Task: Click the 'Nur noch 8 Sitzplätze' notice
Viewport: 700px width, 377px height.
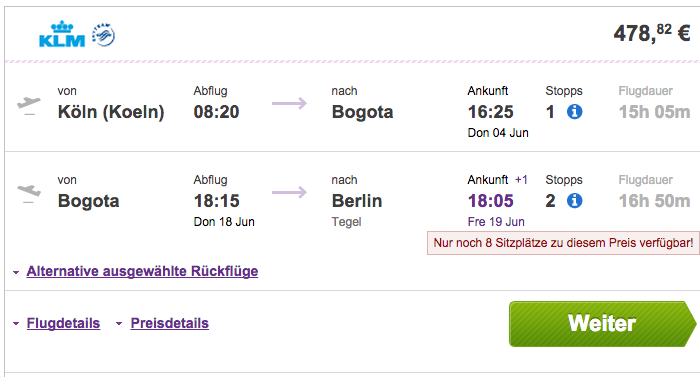Action: pyautogui.click(x=563, y=243)
